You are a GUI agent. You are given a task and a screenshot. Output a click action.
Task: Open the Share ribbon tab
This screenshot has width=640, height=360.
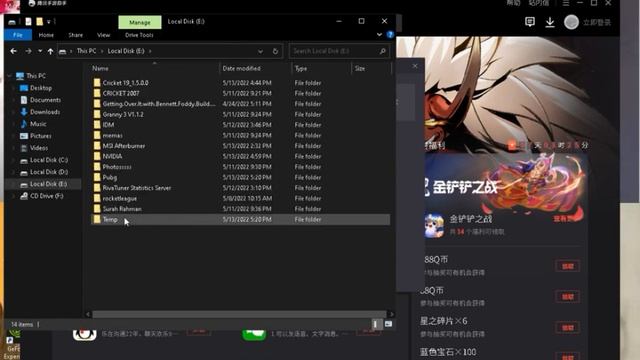(x=76, y=35)
